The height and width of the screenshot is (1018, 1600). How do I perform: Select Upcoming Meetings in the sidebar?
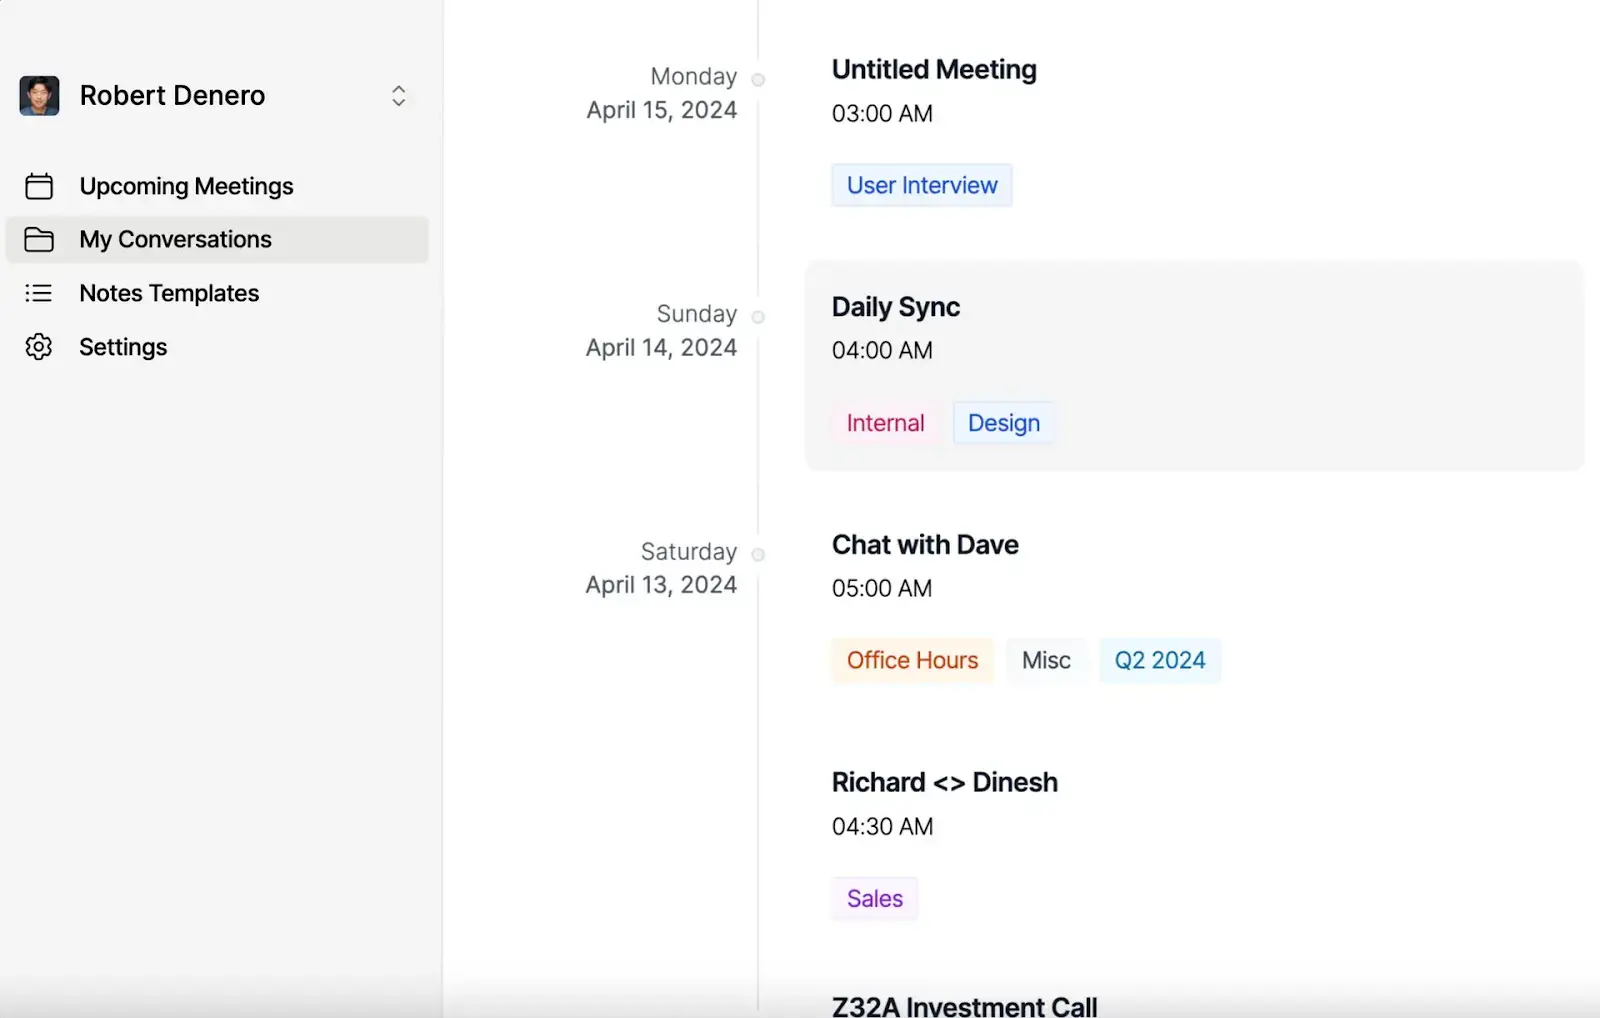(186, 186)
